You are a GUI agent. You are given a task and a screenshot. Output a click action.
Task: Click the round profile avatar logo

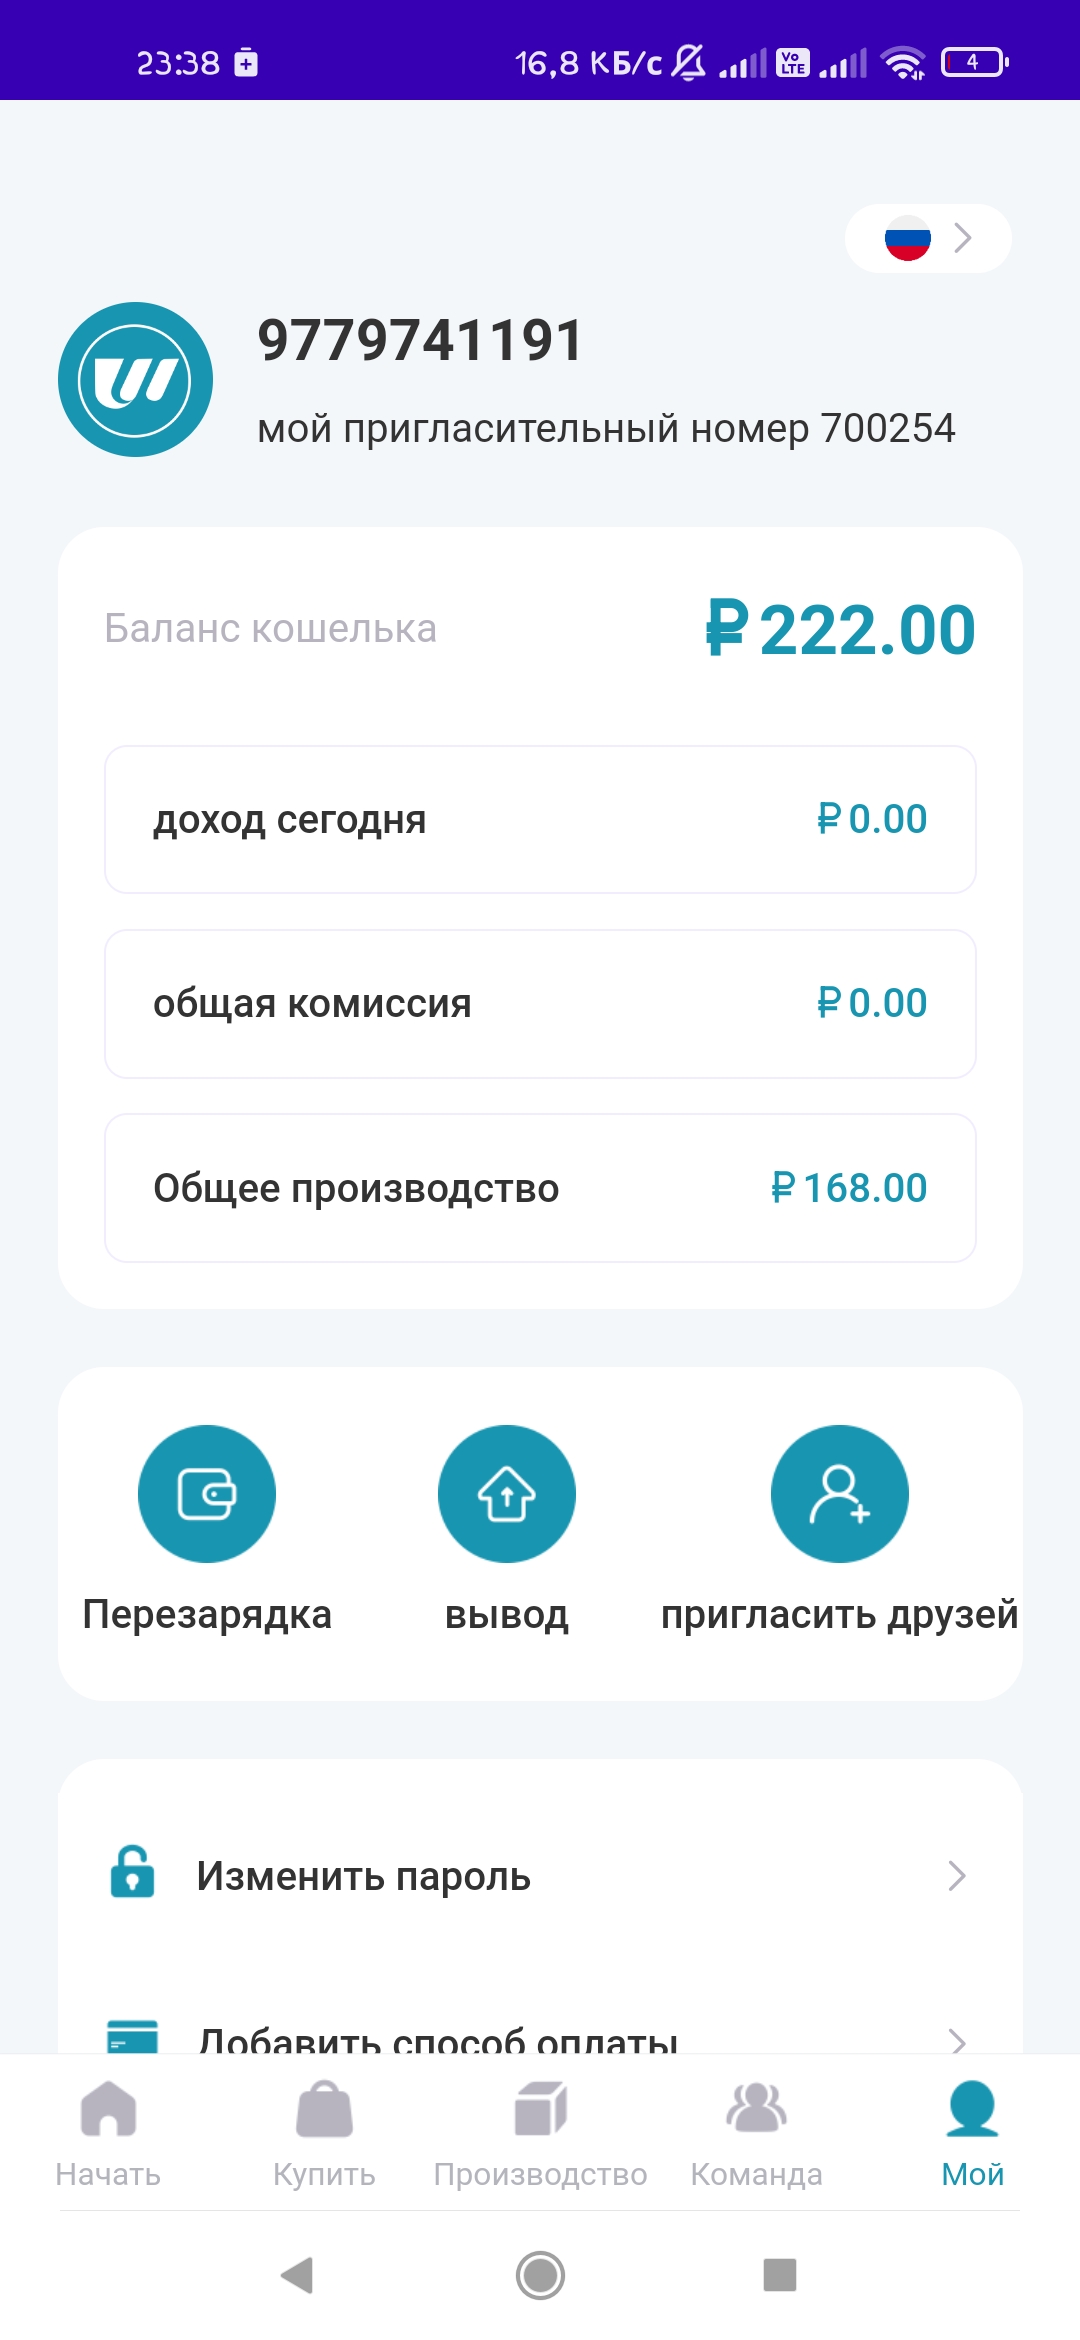point(135,380)
